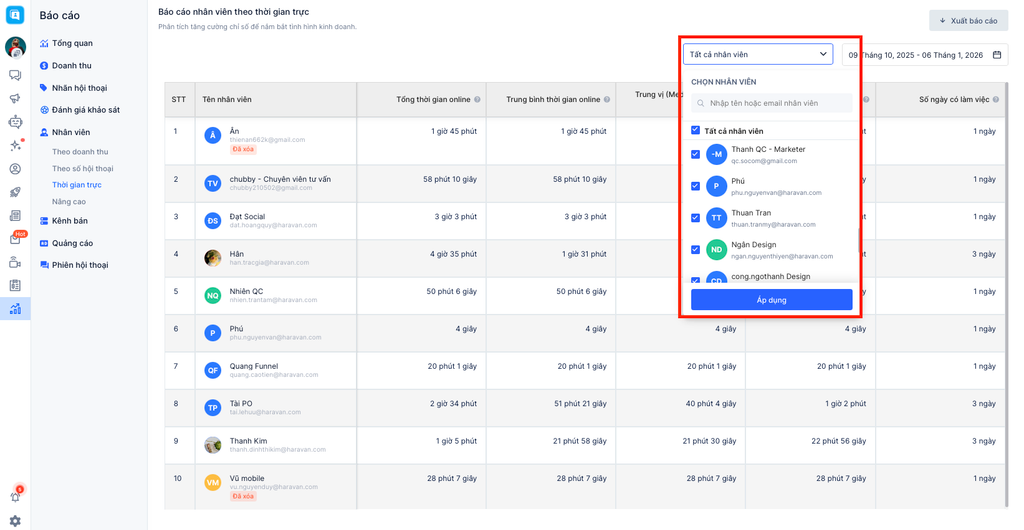Click the Xuất báo cáo button
1024x530 pixels.
point(968,21)
